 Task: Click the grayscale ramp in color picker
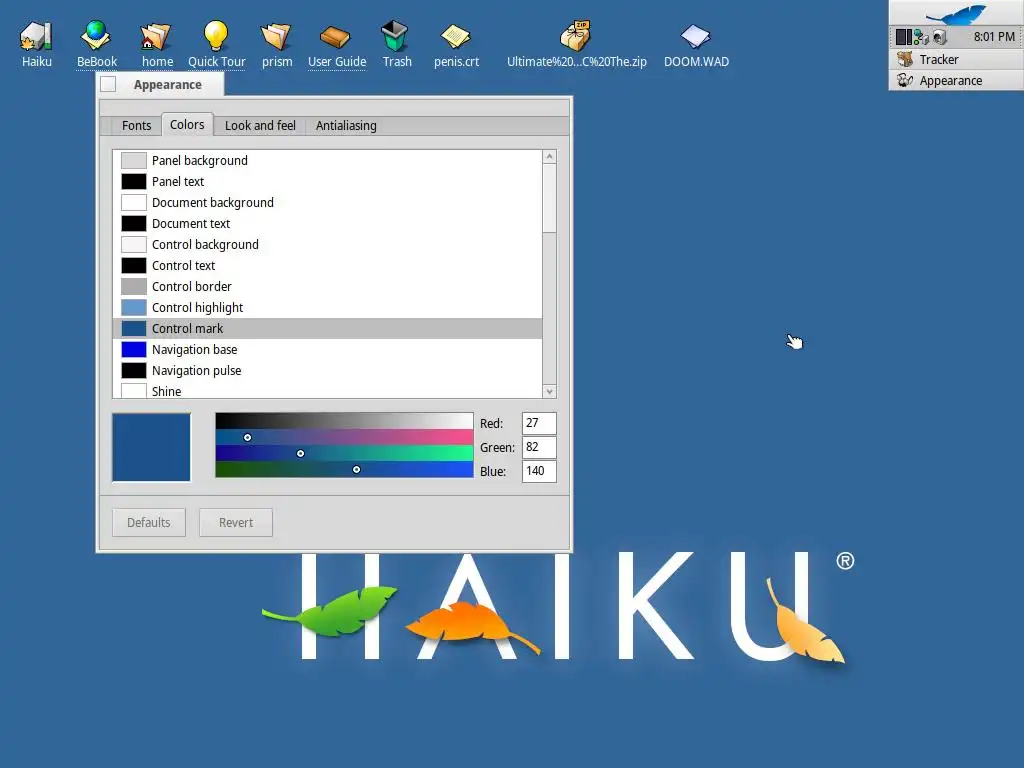pyautogui.click(x=344, y=421)
